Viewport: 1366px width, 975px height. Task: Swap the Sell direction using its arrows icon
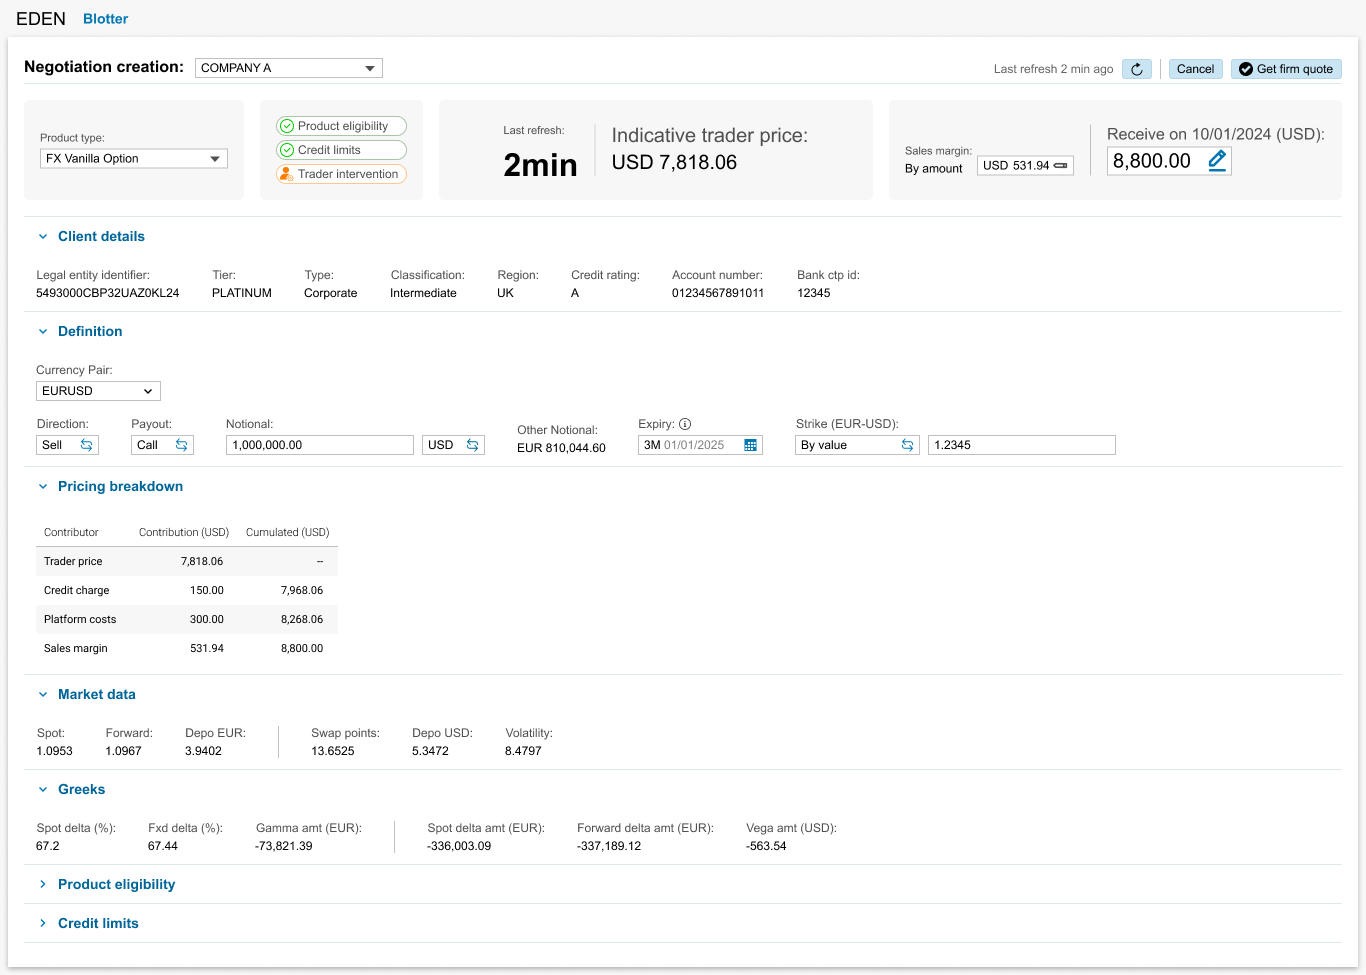87,445
